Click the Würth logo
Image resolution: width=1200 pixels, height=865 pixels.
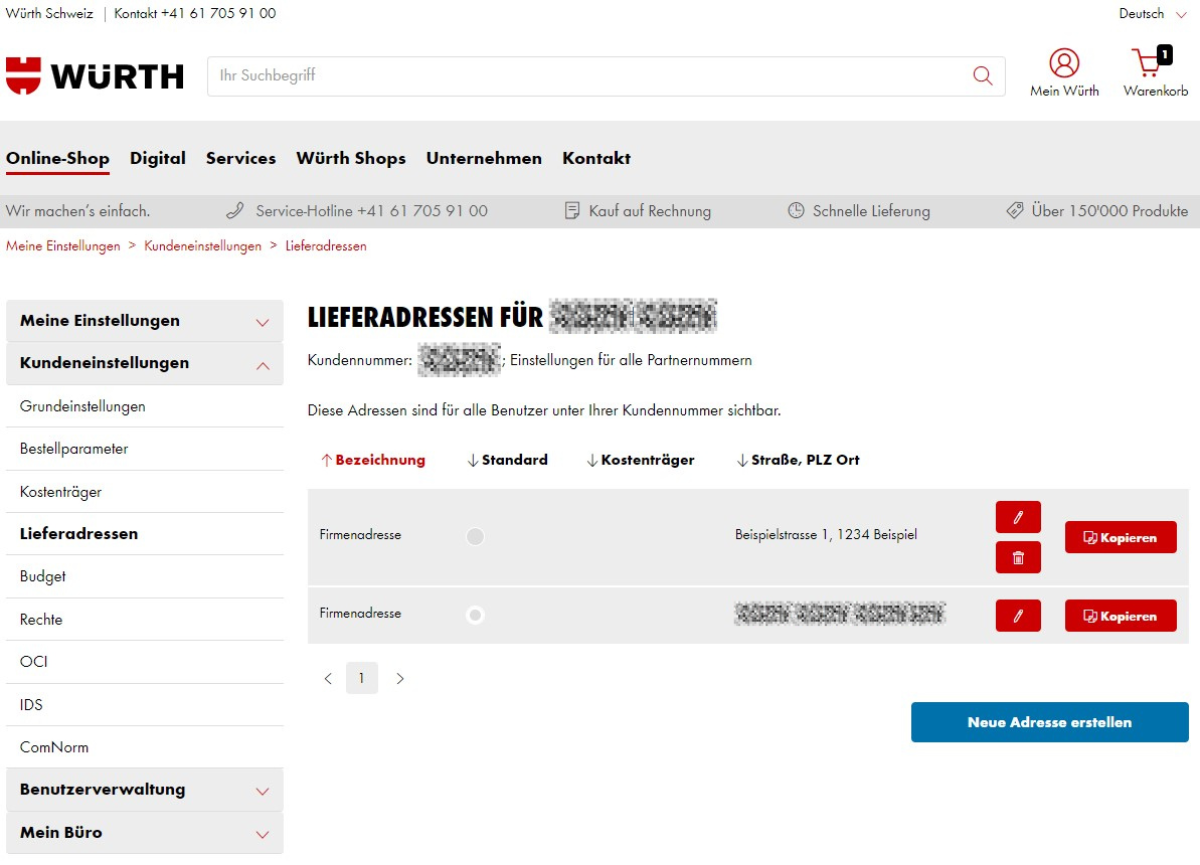point(95,76)
